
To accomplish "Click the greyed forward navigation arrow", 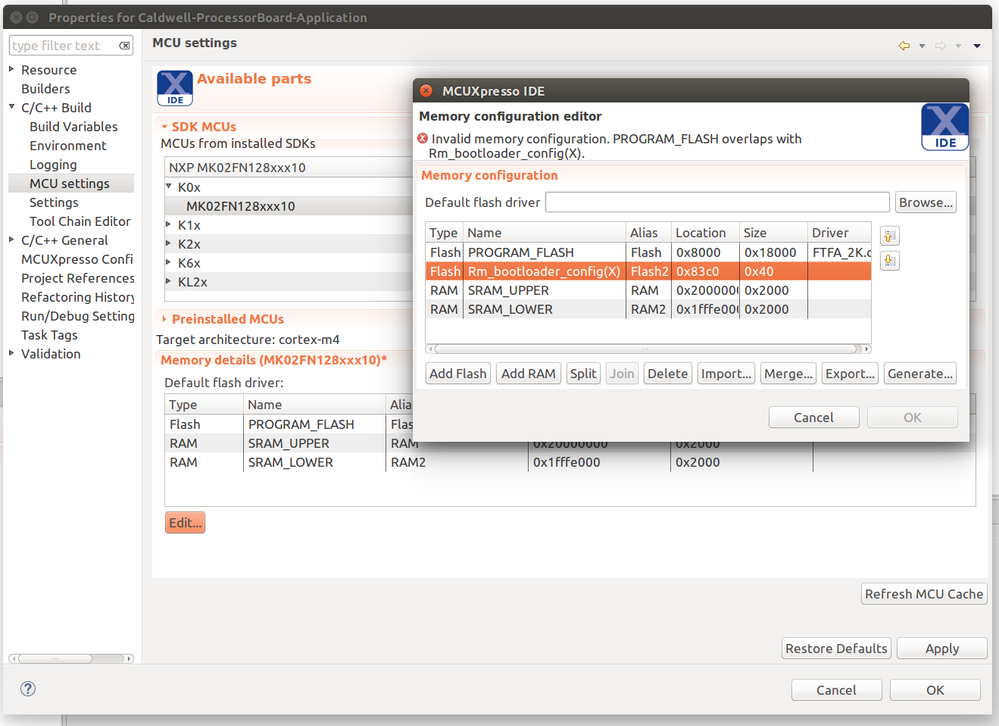I will pos(940,46).
